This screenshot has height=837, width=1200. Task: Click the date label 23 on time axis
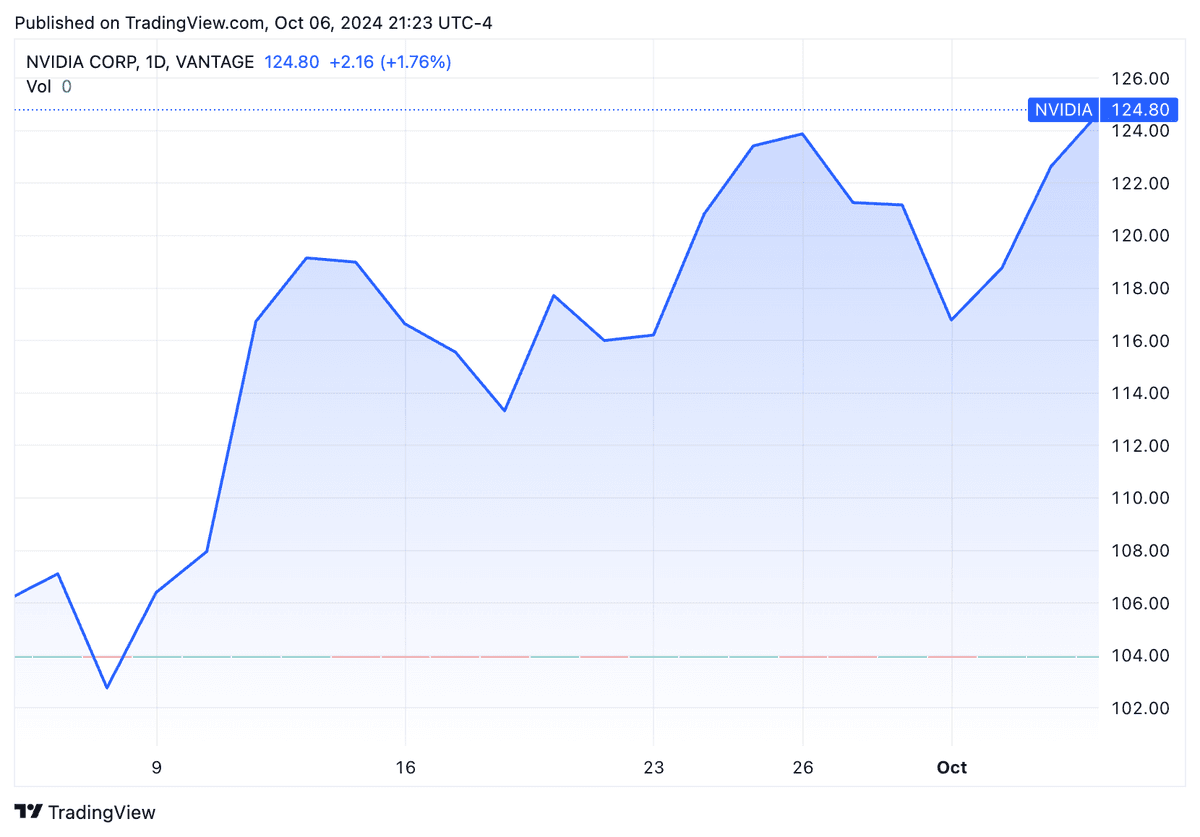(x=653, y=768)
